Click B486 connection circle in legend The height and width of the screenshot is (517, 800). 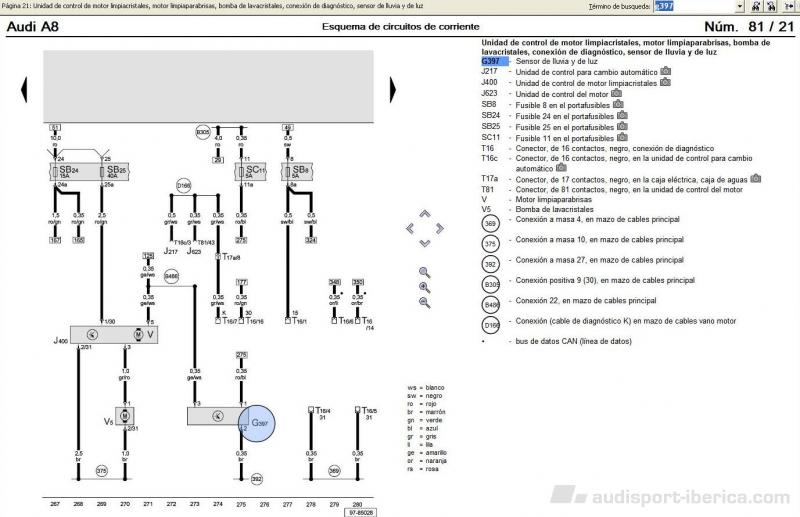(x=490, y=305)
